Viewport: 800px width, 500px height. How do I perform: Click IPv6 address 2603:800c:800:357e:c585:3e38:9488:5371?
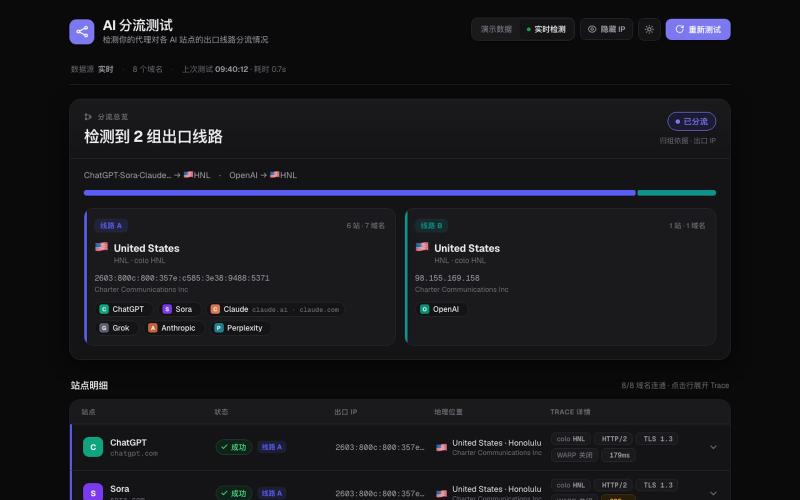click(182, 278)
